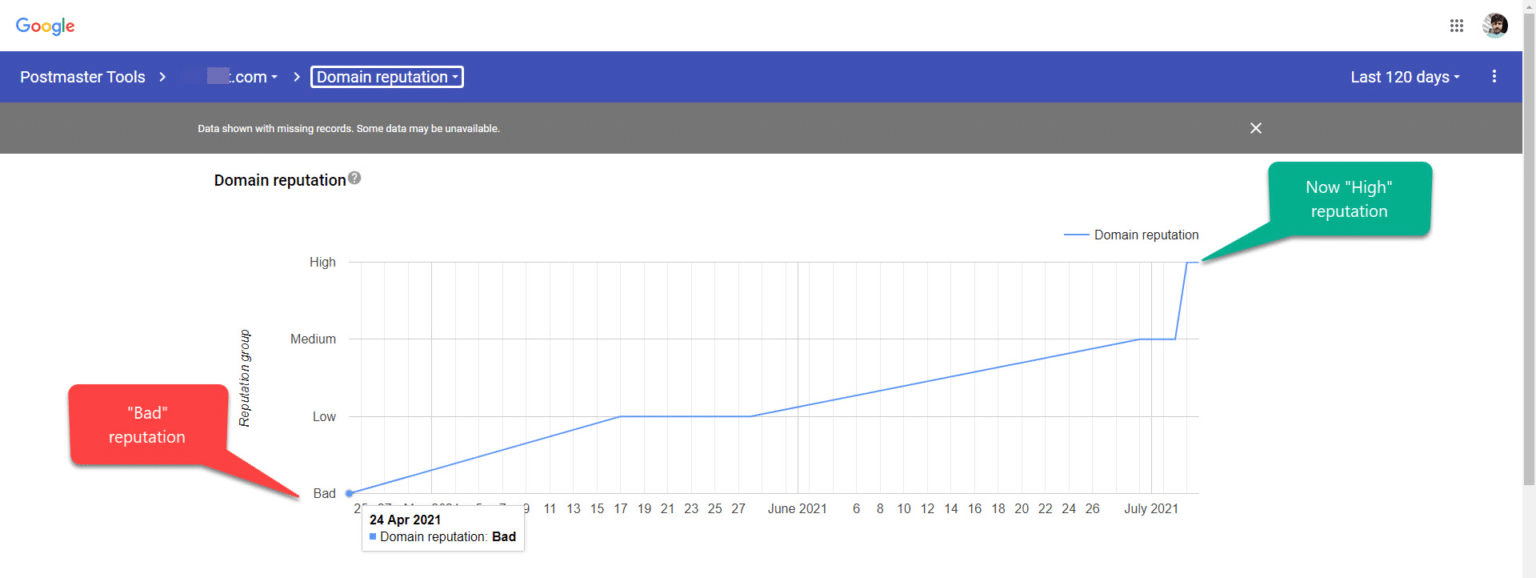The height and width of the screenshot is (578, 1536).
Task: Click the green Now High reputation callout
Action: 1349,199
